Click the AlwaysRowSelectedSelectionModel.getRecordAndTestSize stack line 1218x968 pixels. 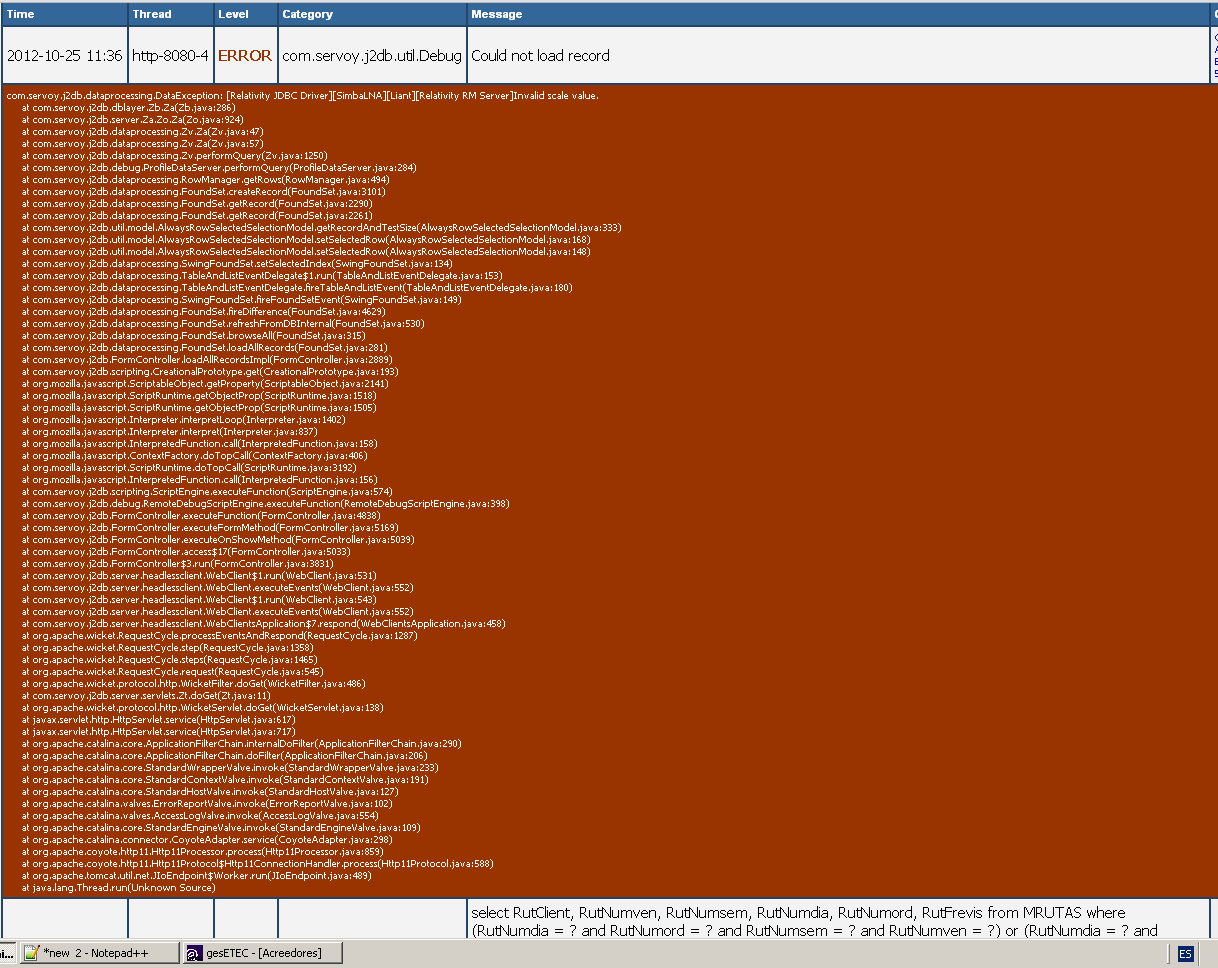coord(321,227)
